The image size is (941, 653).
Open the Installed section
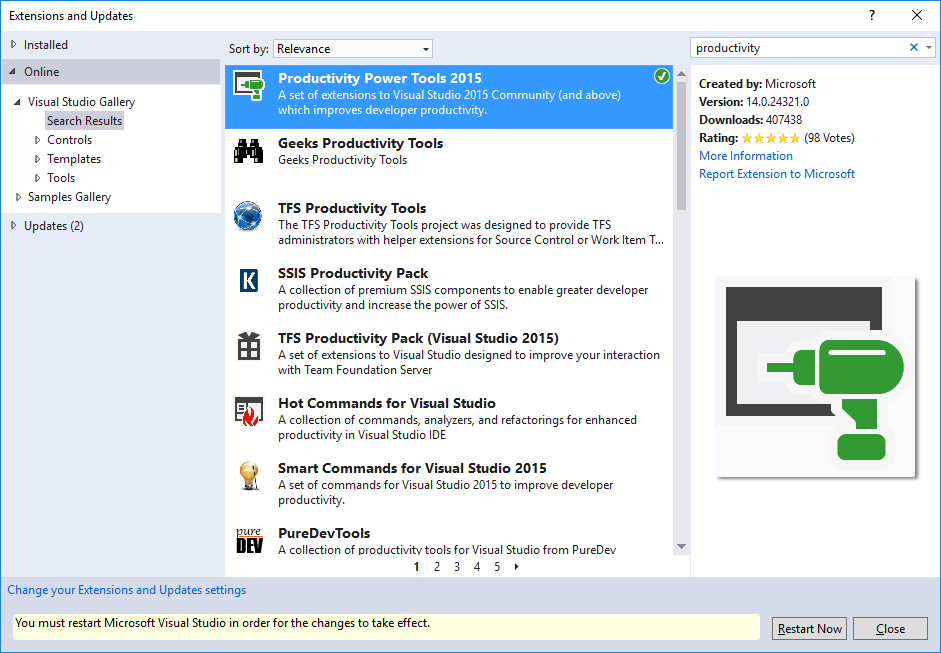point(46,44)
